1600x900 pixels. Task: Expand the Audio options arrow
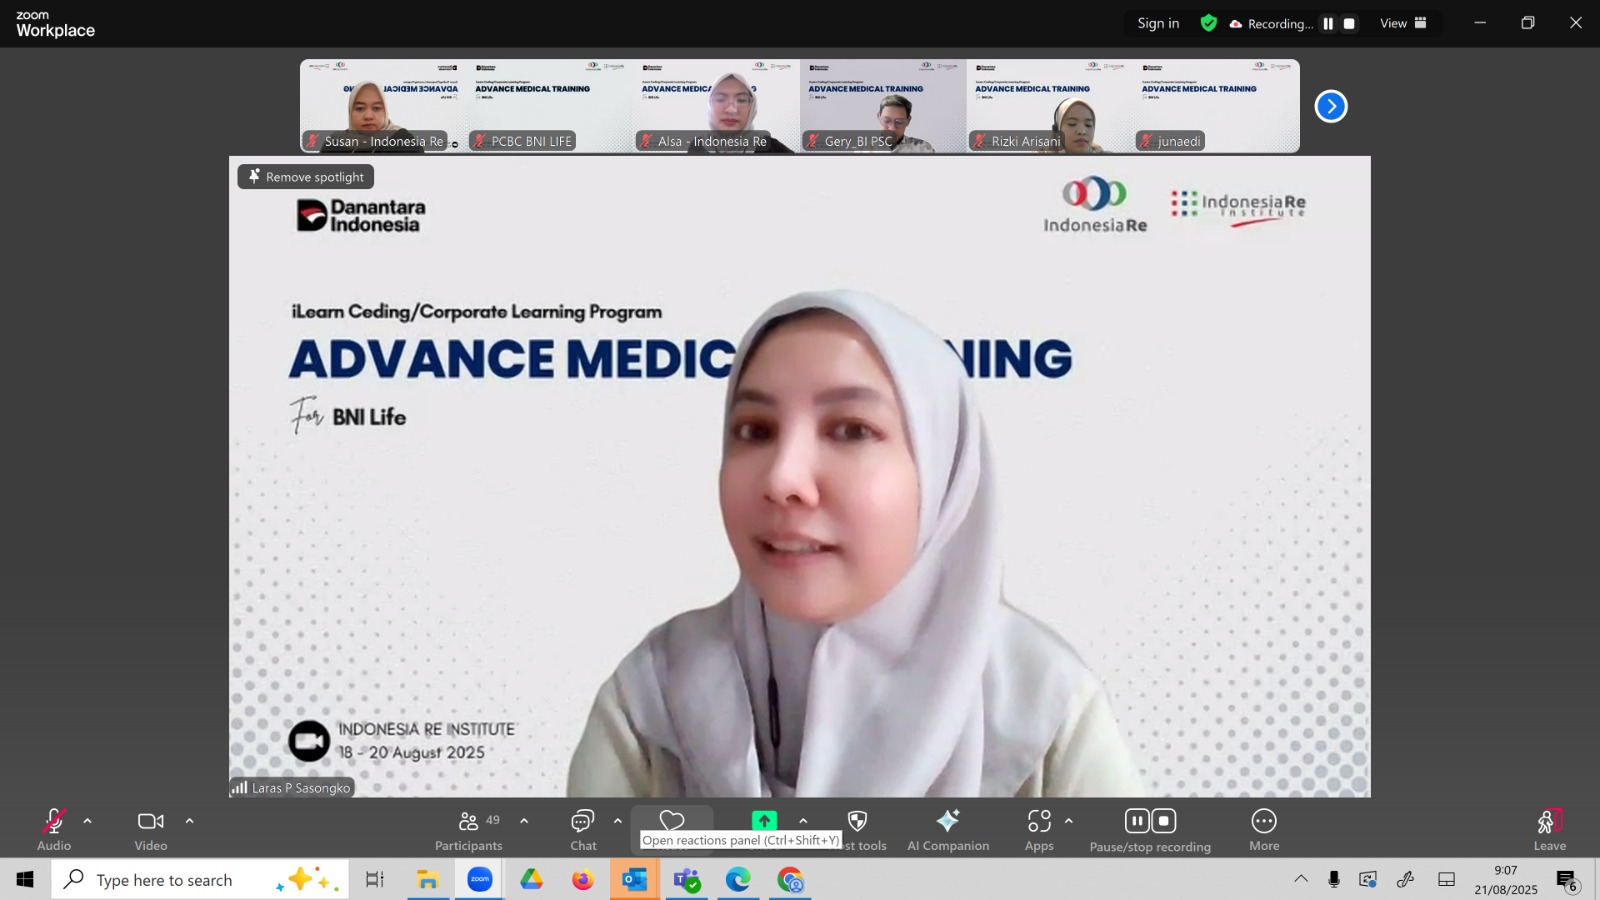(x=88, y=821)
